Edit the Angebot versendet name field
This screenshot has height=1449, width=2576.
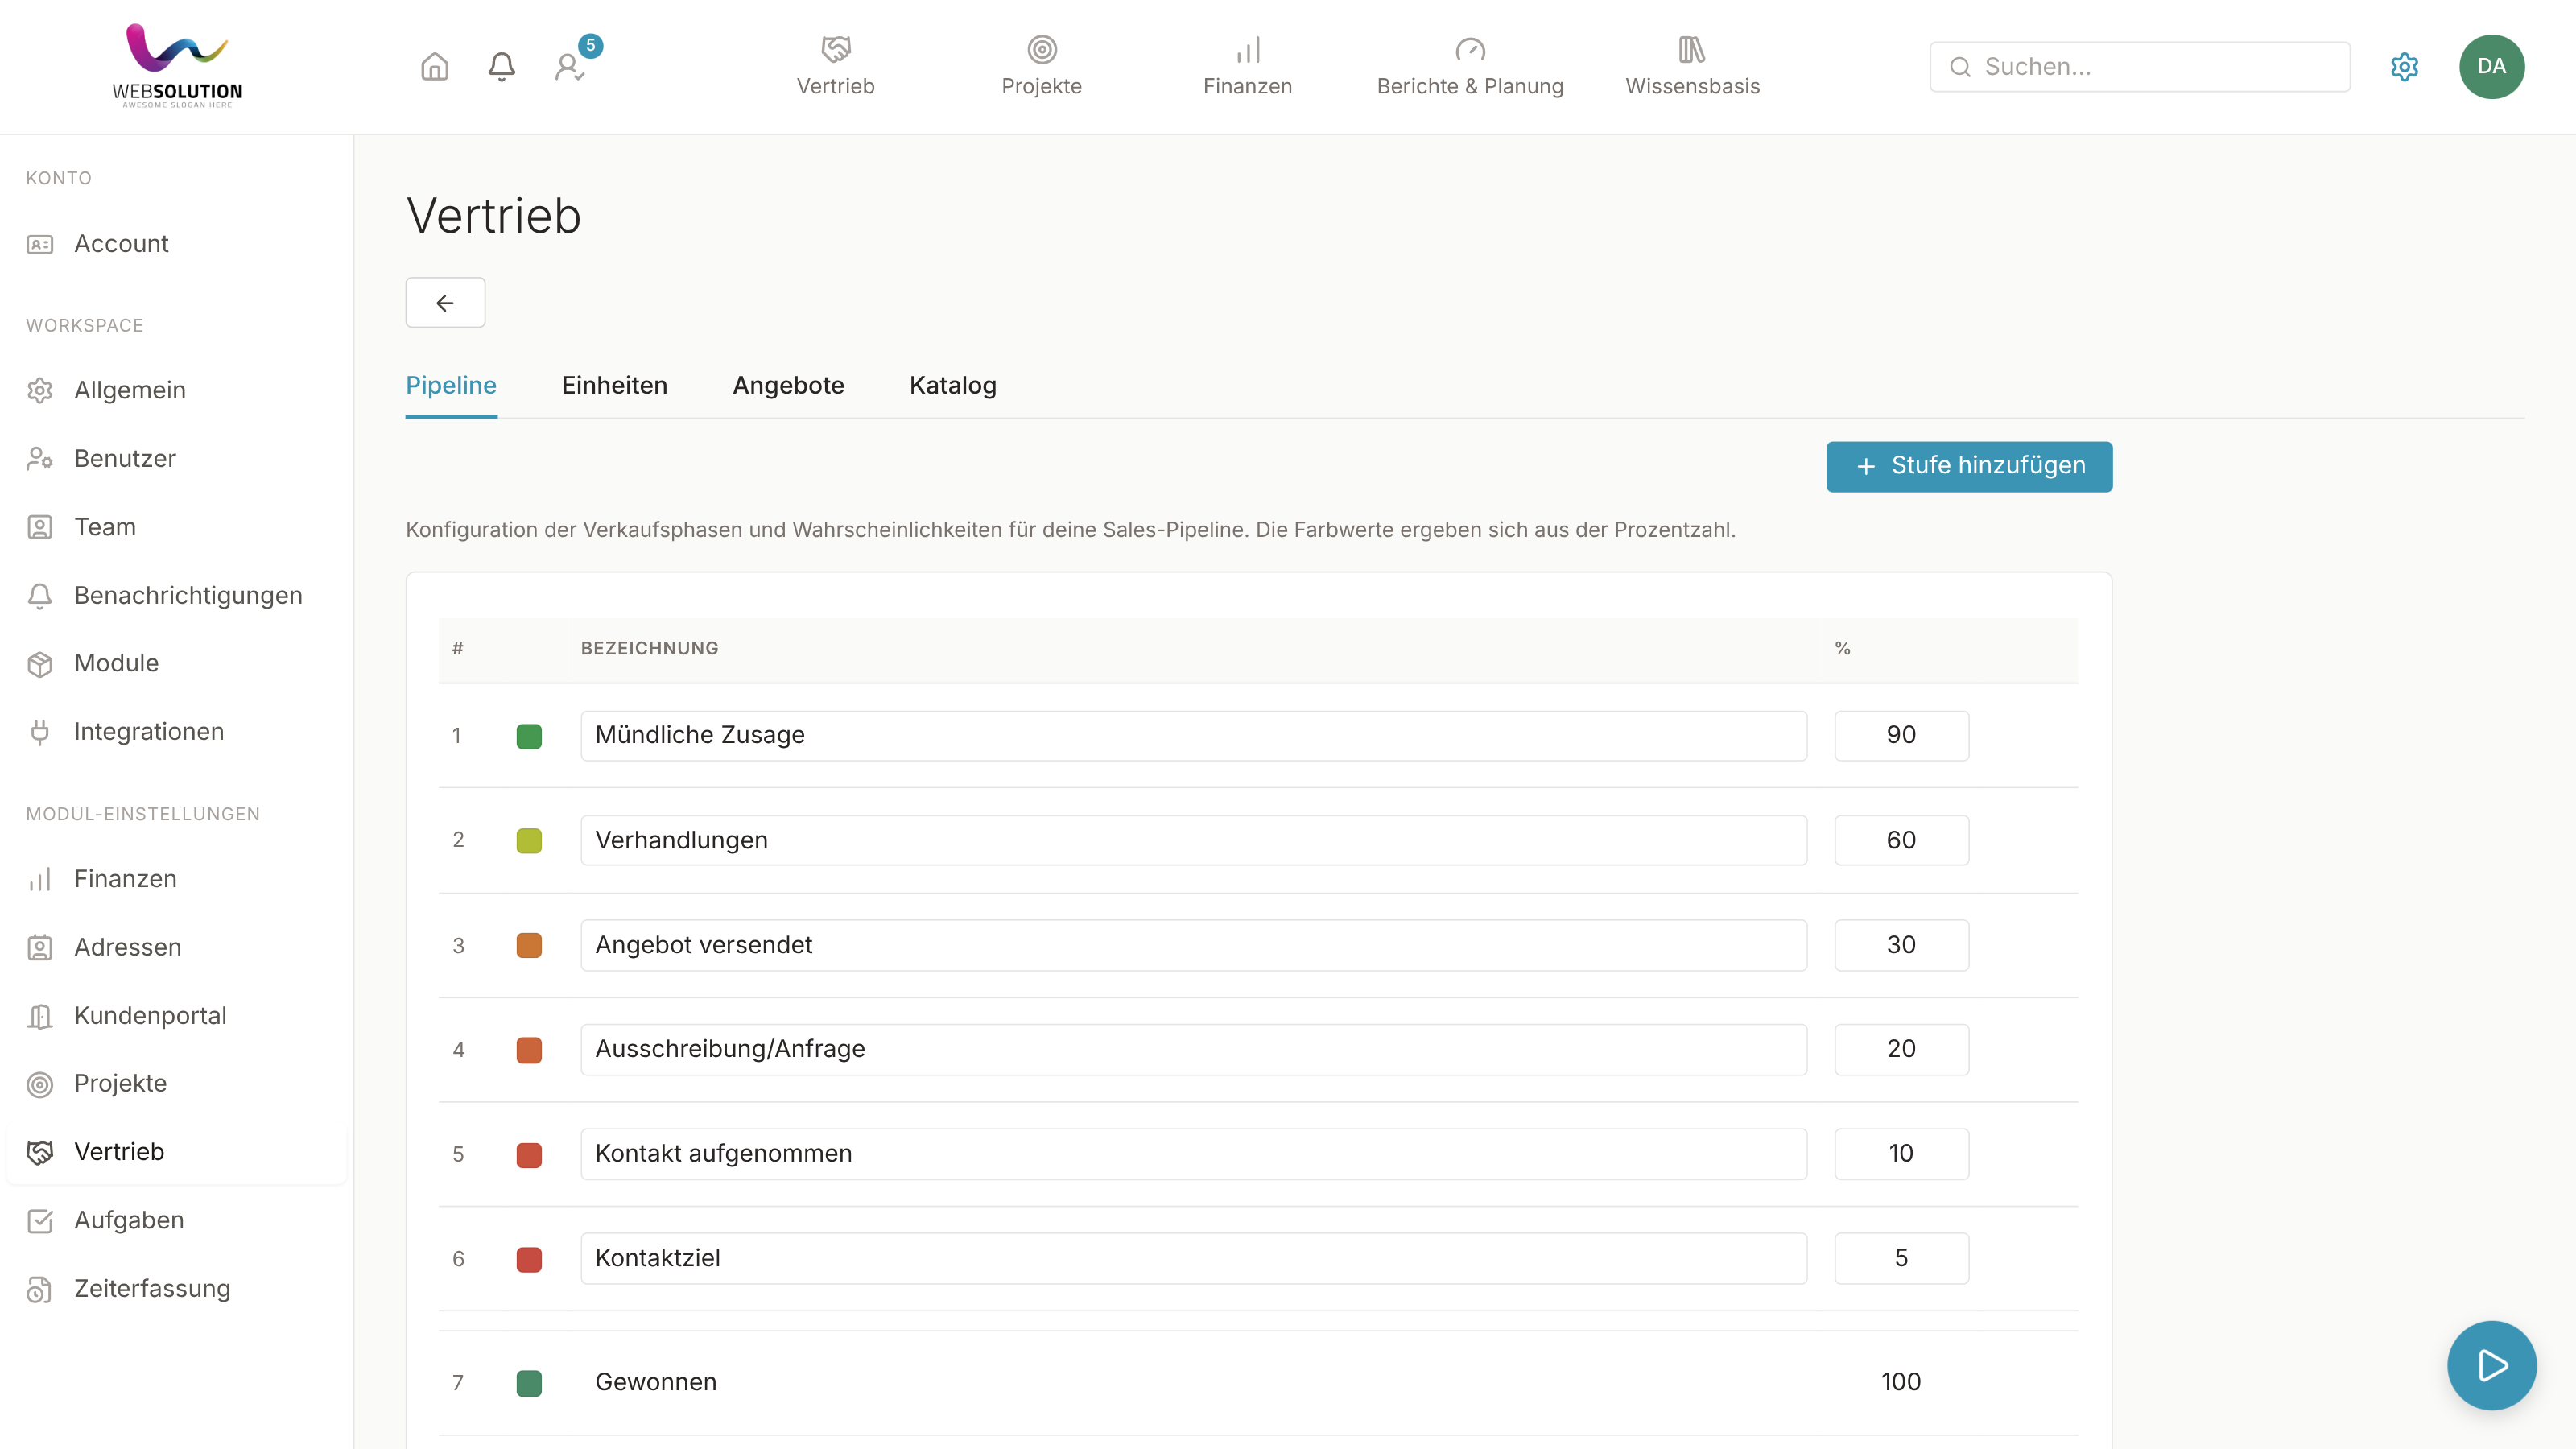1193,945
